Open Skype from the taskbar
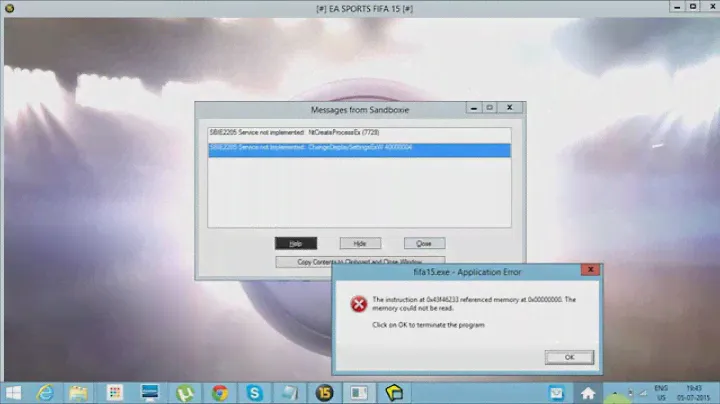 [x=254, y=391]
